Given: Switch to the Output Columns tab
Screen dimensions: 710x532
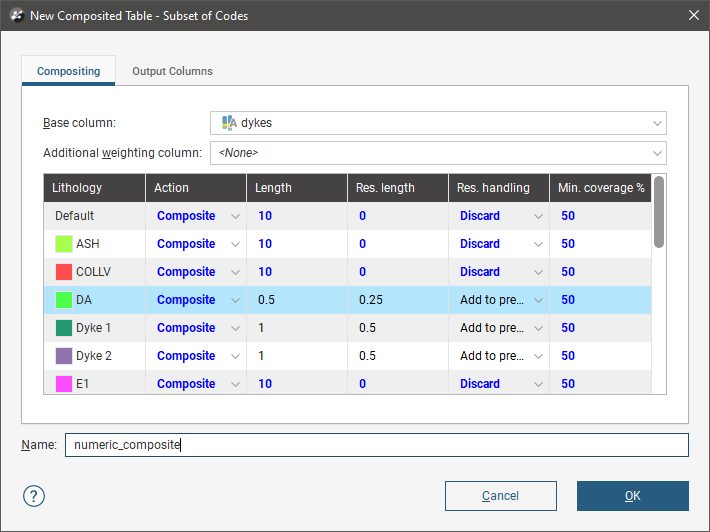Looking at the screenshot, I should point(172,71).
